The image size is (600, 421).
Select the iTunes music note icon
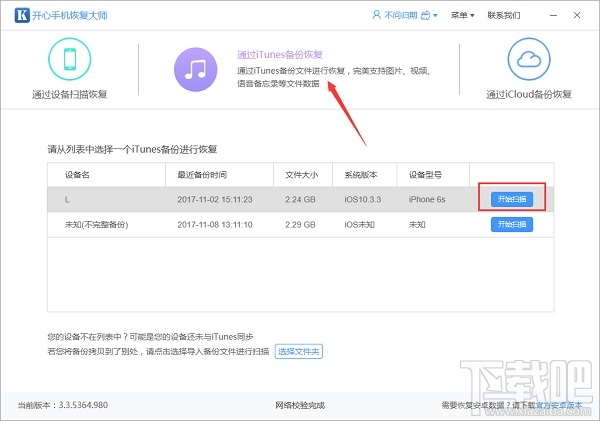click(x=196, y=70)
